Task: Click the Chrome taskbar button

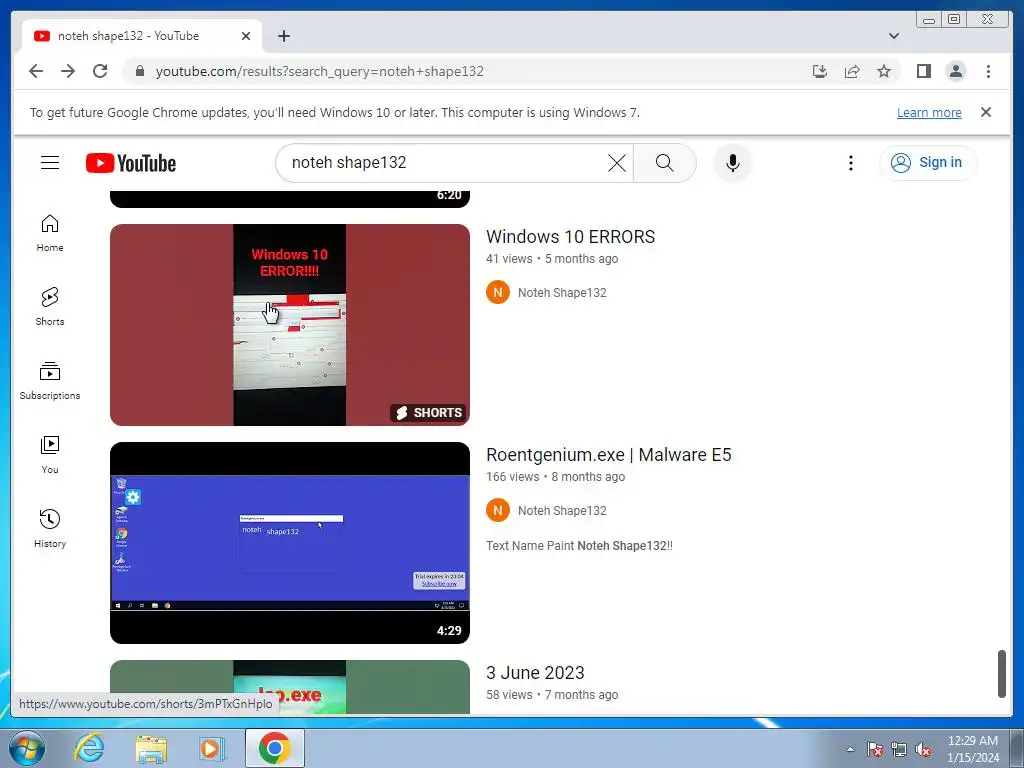Action: 274,748
